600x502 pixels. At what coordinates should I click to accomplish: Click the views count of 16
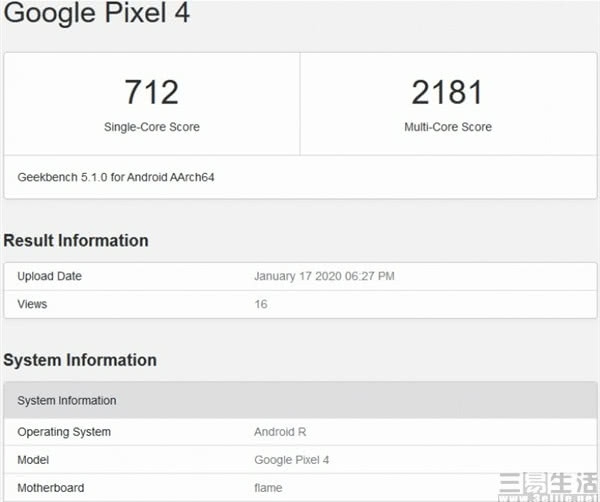click(261, 304)
